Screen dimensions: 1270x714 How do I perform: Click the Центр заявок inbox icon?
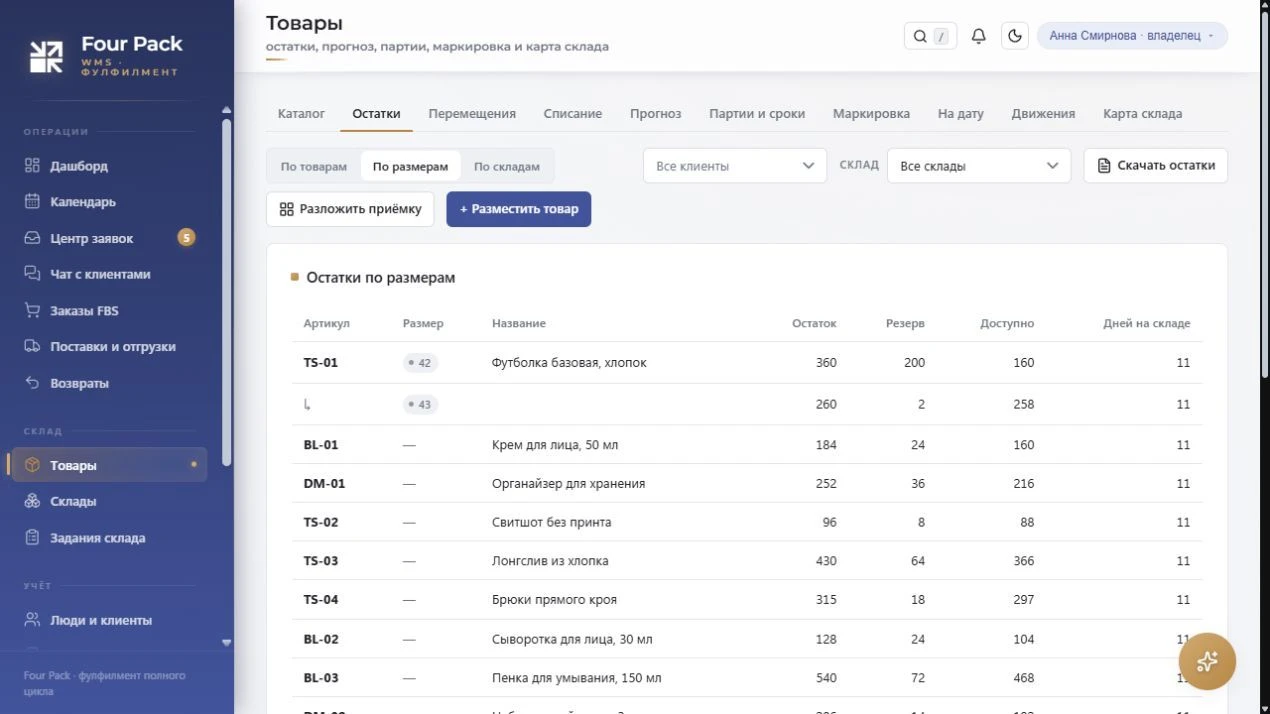tap(32, 238)
